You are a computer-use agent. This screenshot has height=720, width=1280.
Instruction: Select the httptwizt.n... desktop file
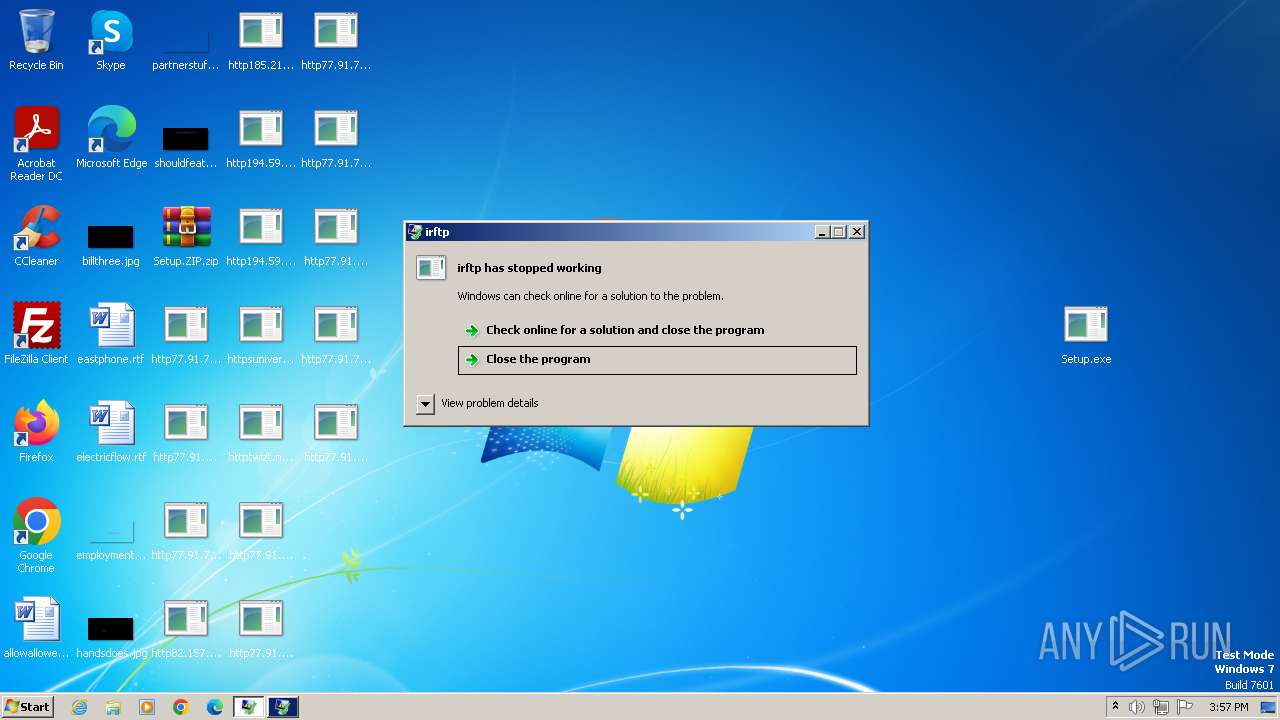[x=261, y=432]
